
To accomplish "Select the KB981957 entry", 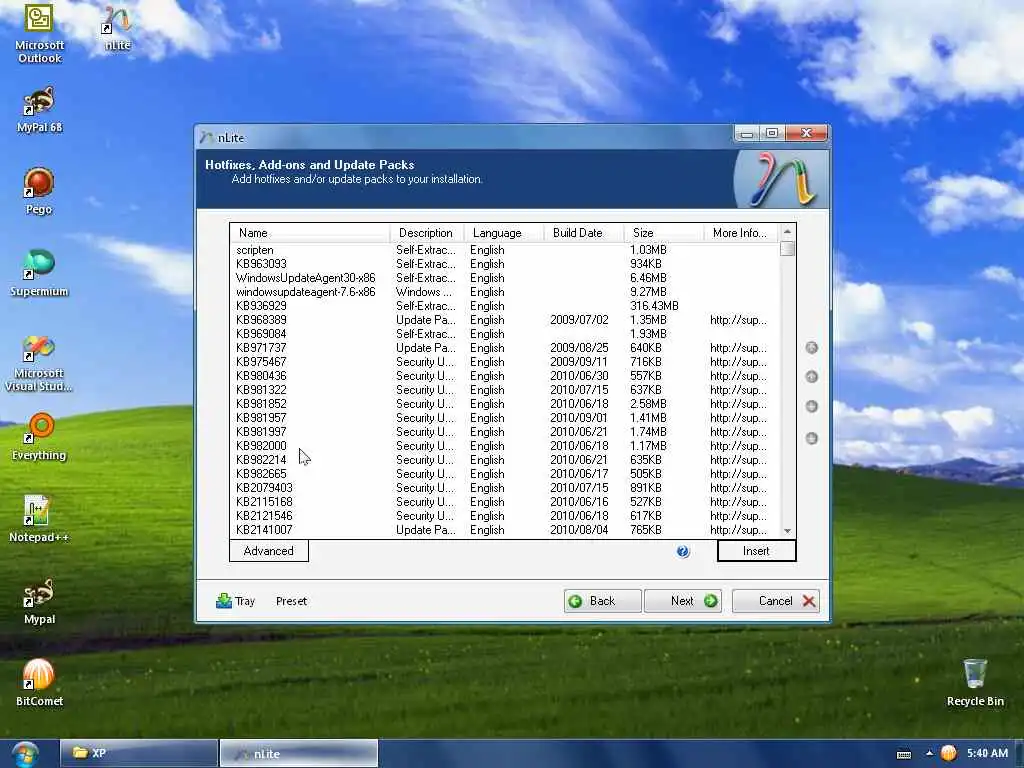I will click(505, 418).
